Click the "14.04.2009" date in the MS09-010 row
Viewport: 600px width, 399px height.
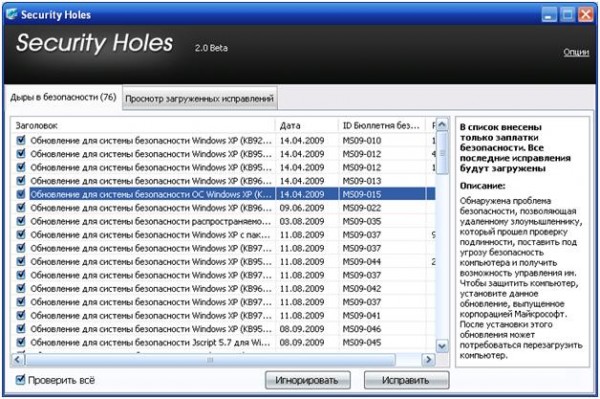[x=302, y=140]
